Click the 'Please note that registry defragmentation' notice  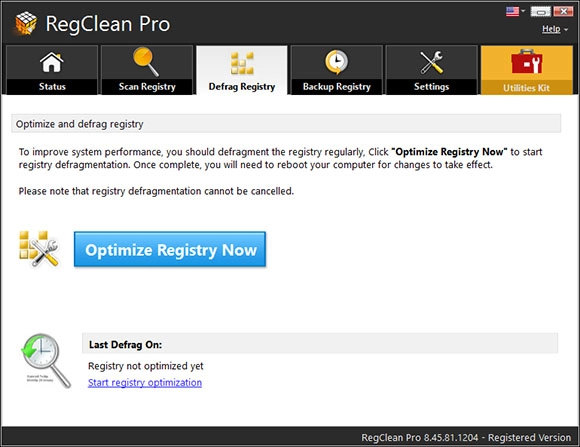156,191
